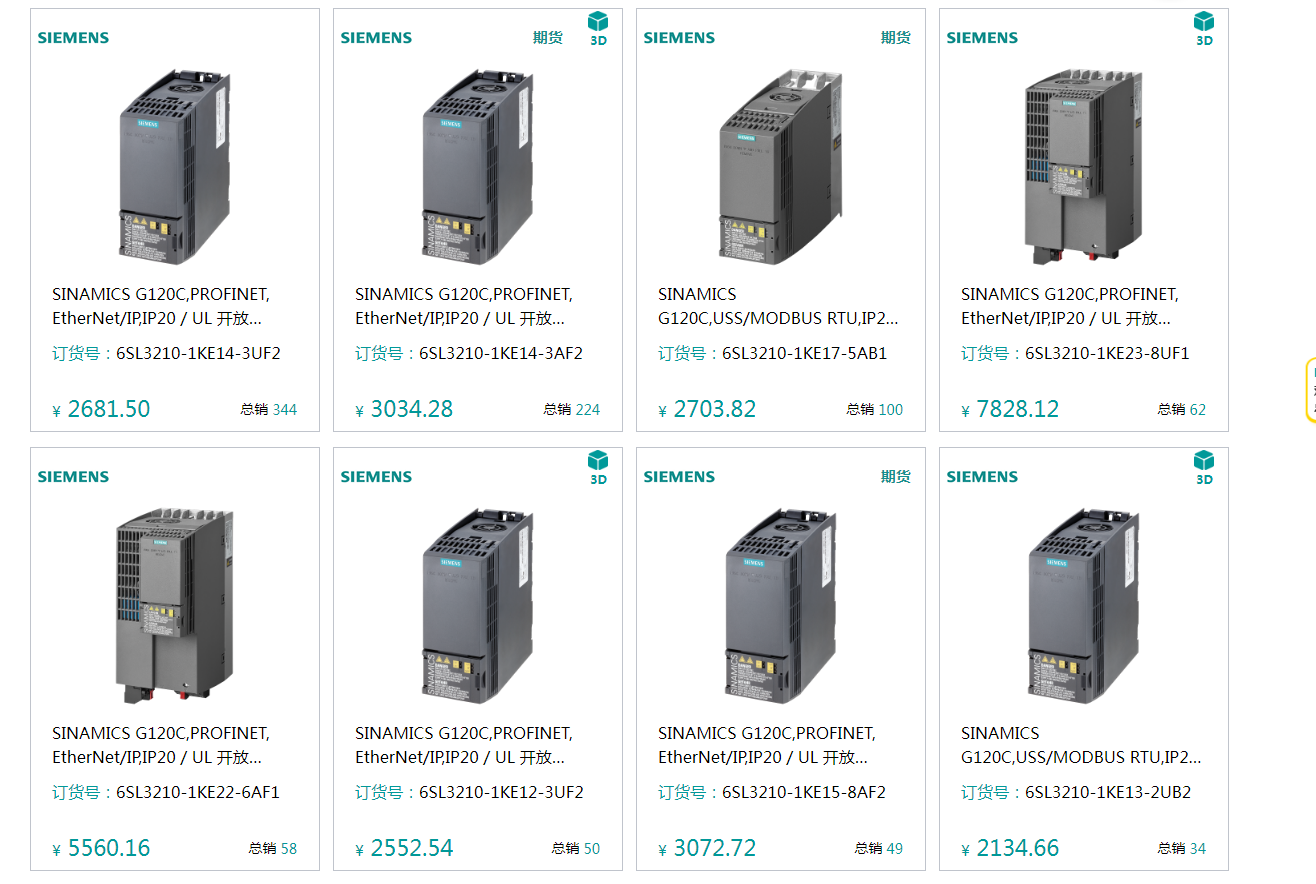Open title link of product priced 2552.54
Viewport: 1316px width, 884px height.
pyautogui.click(x=464, y=745)
